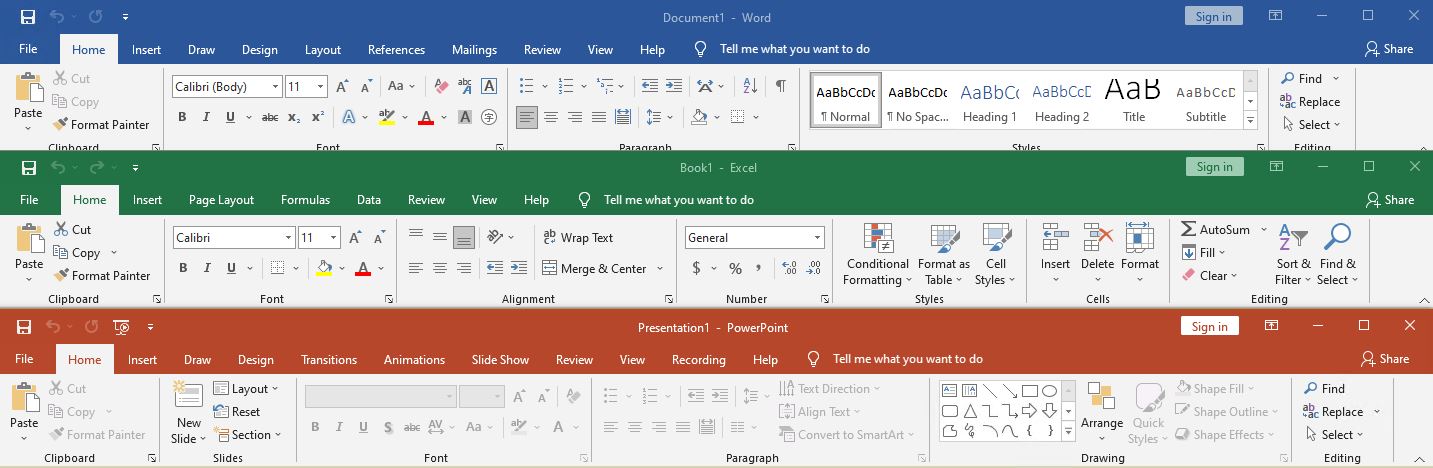This screenshot has width=1433, height=468.
Task: Click Delete cells icon in Excel
Action: (x=1097, y=239)
